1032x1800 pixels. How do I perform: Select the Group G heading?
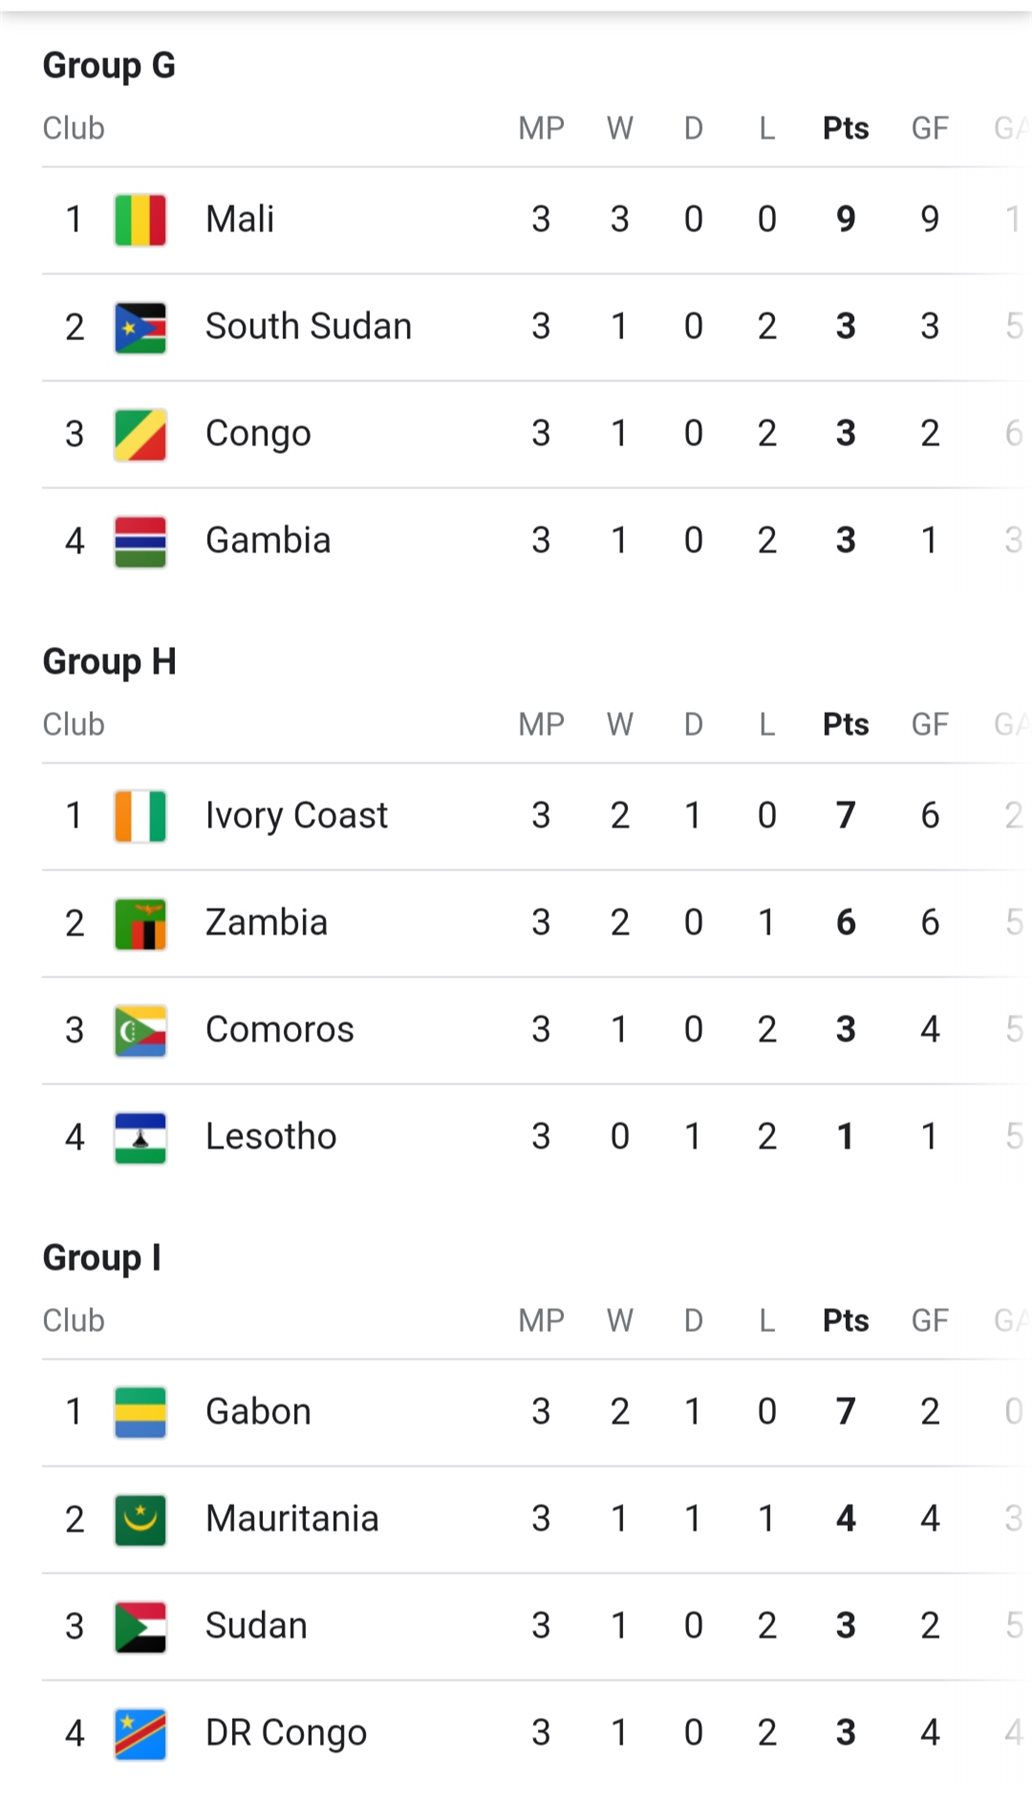109,66
